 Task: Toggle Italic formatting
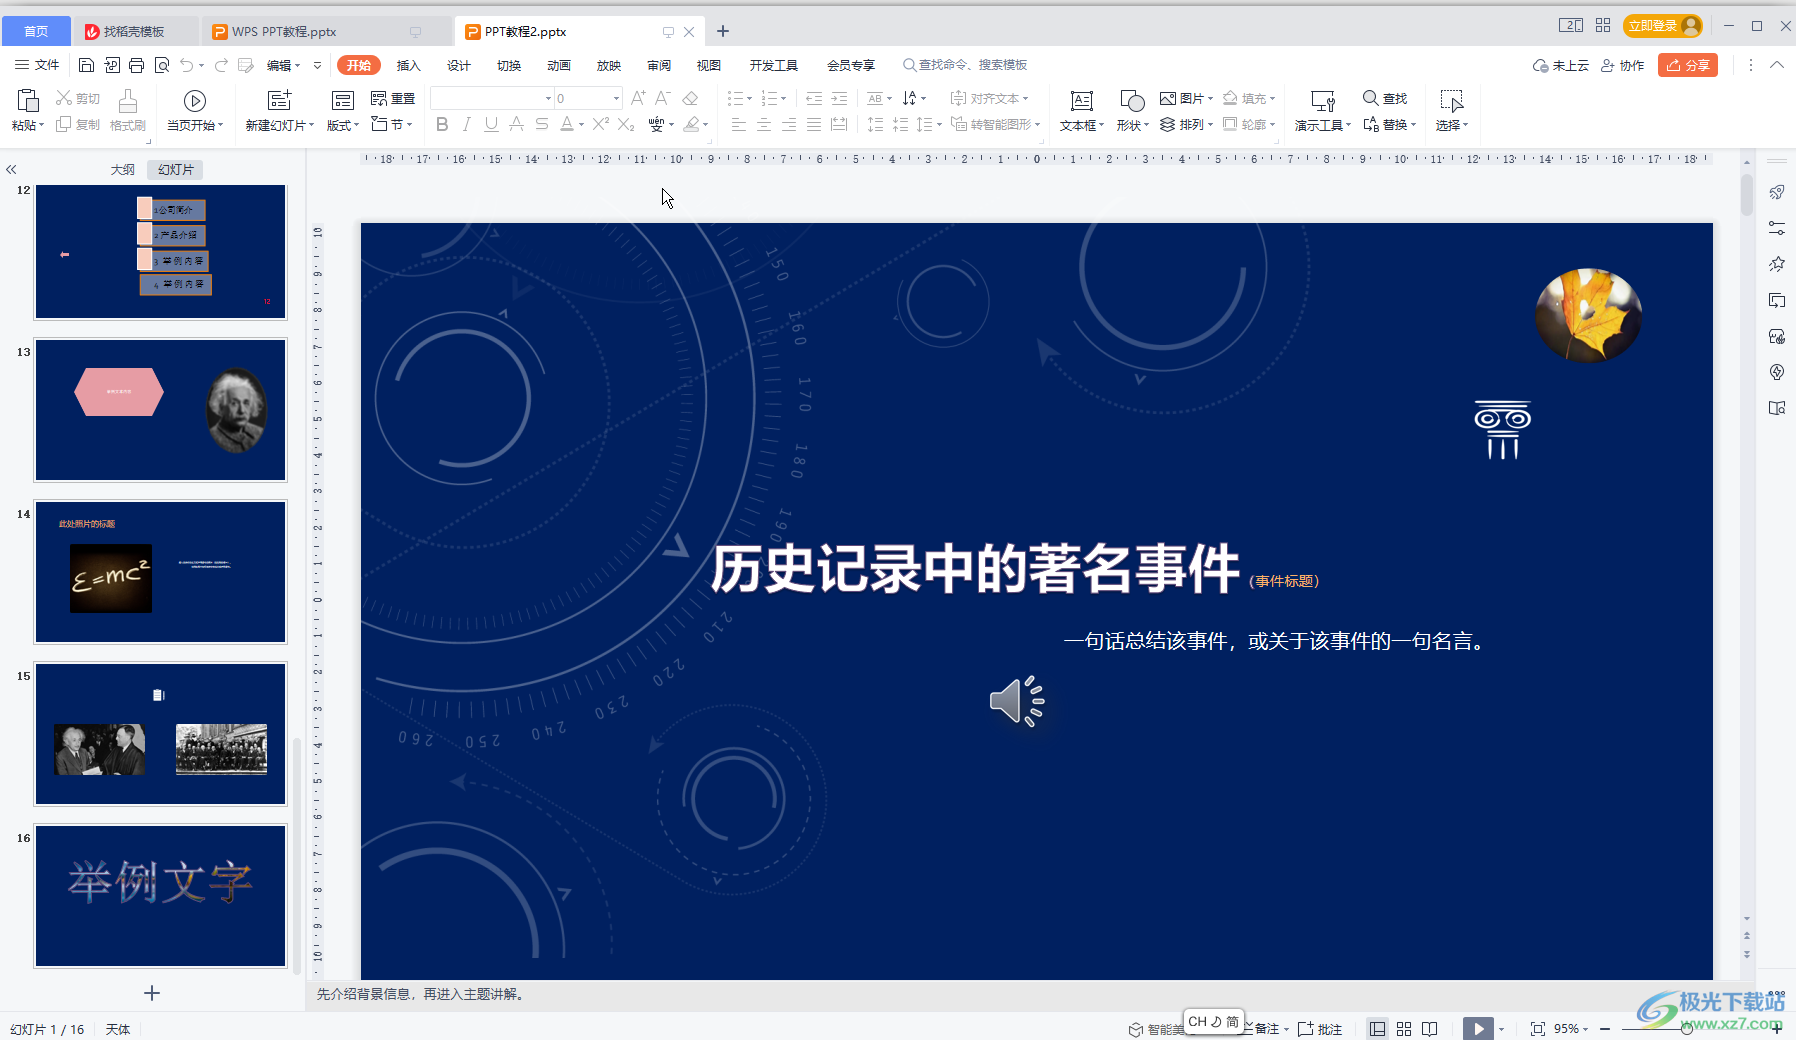466,124
